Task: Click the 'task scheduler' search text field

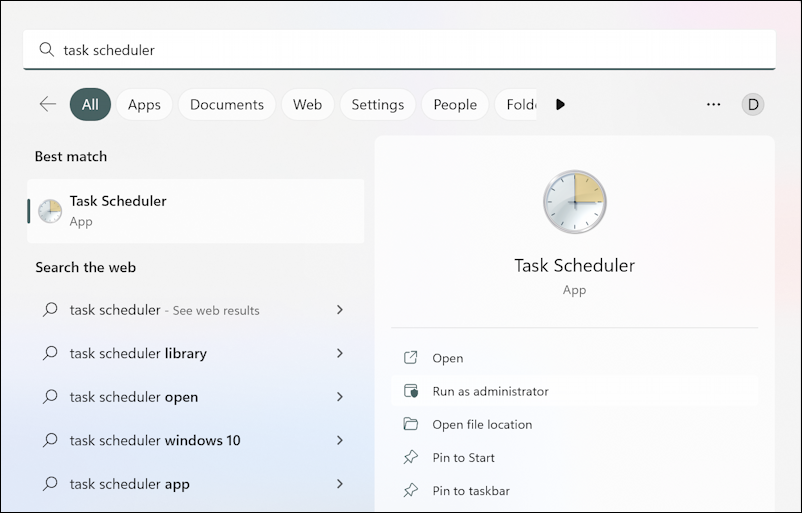Action: 399,50
